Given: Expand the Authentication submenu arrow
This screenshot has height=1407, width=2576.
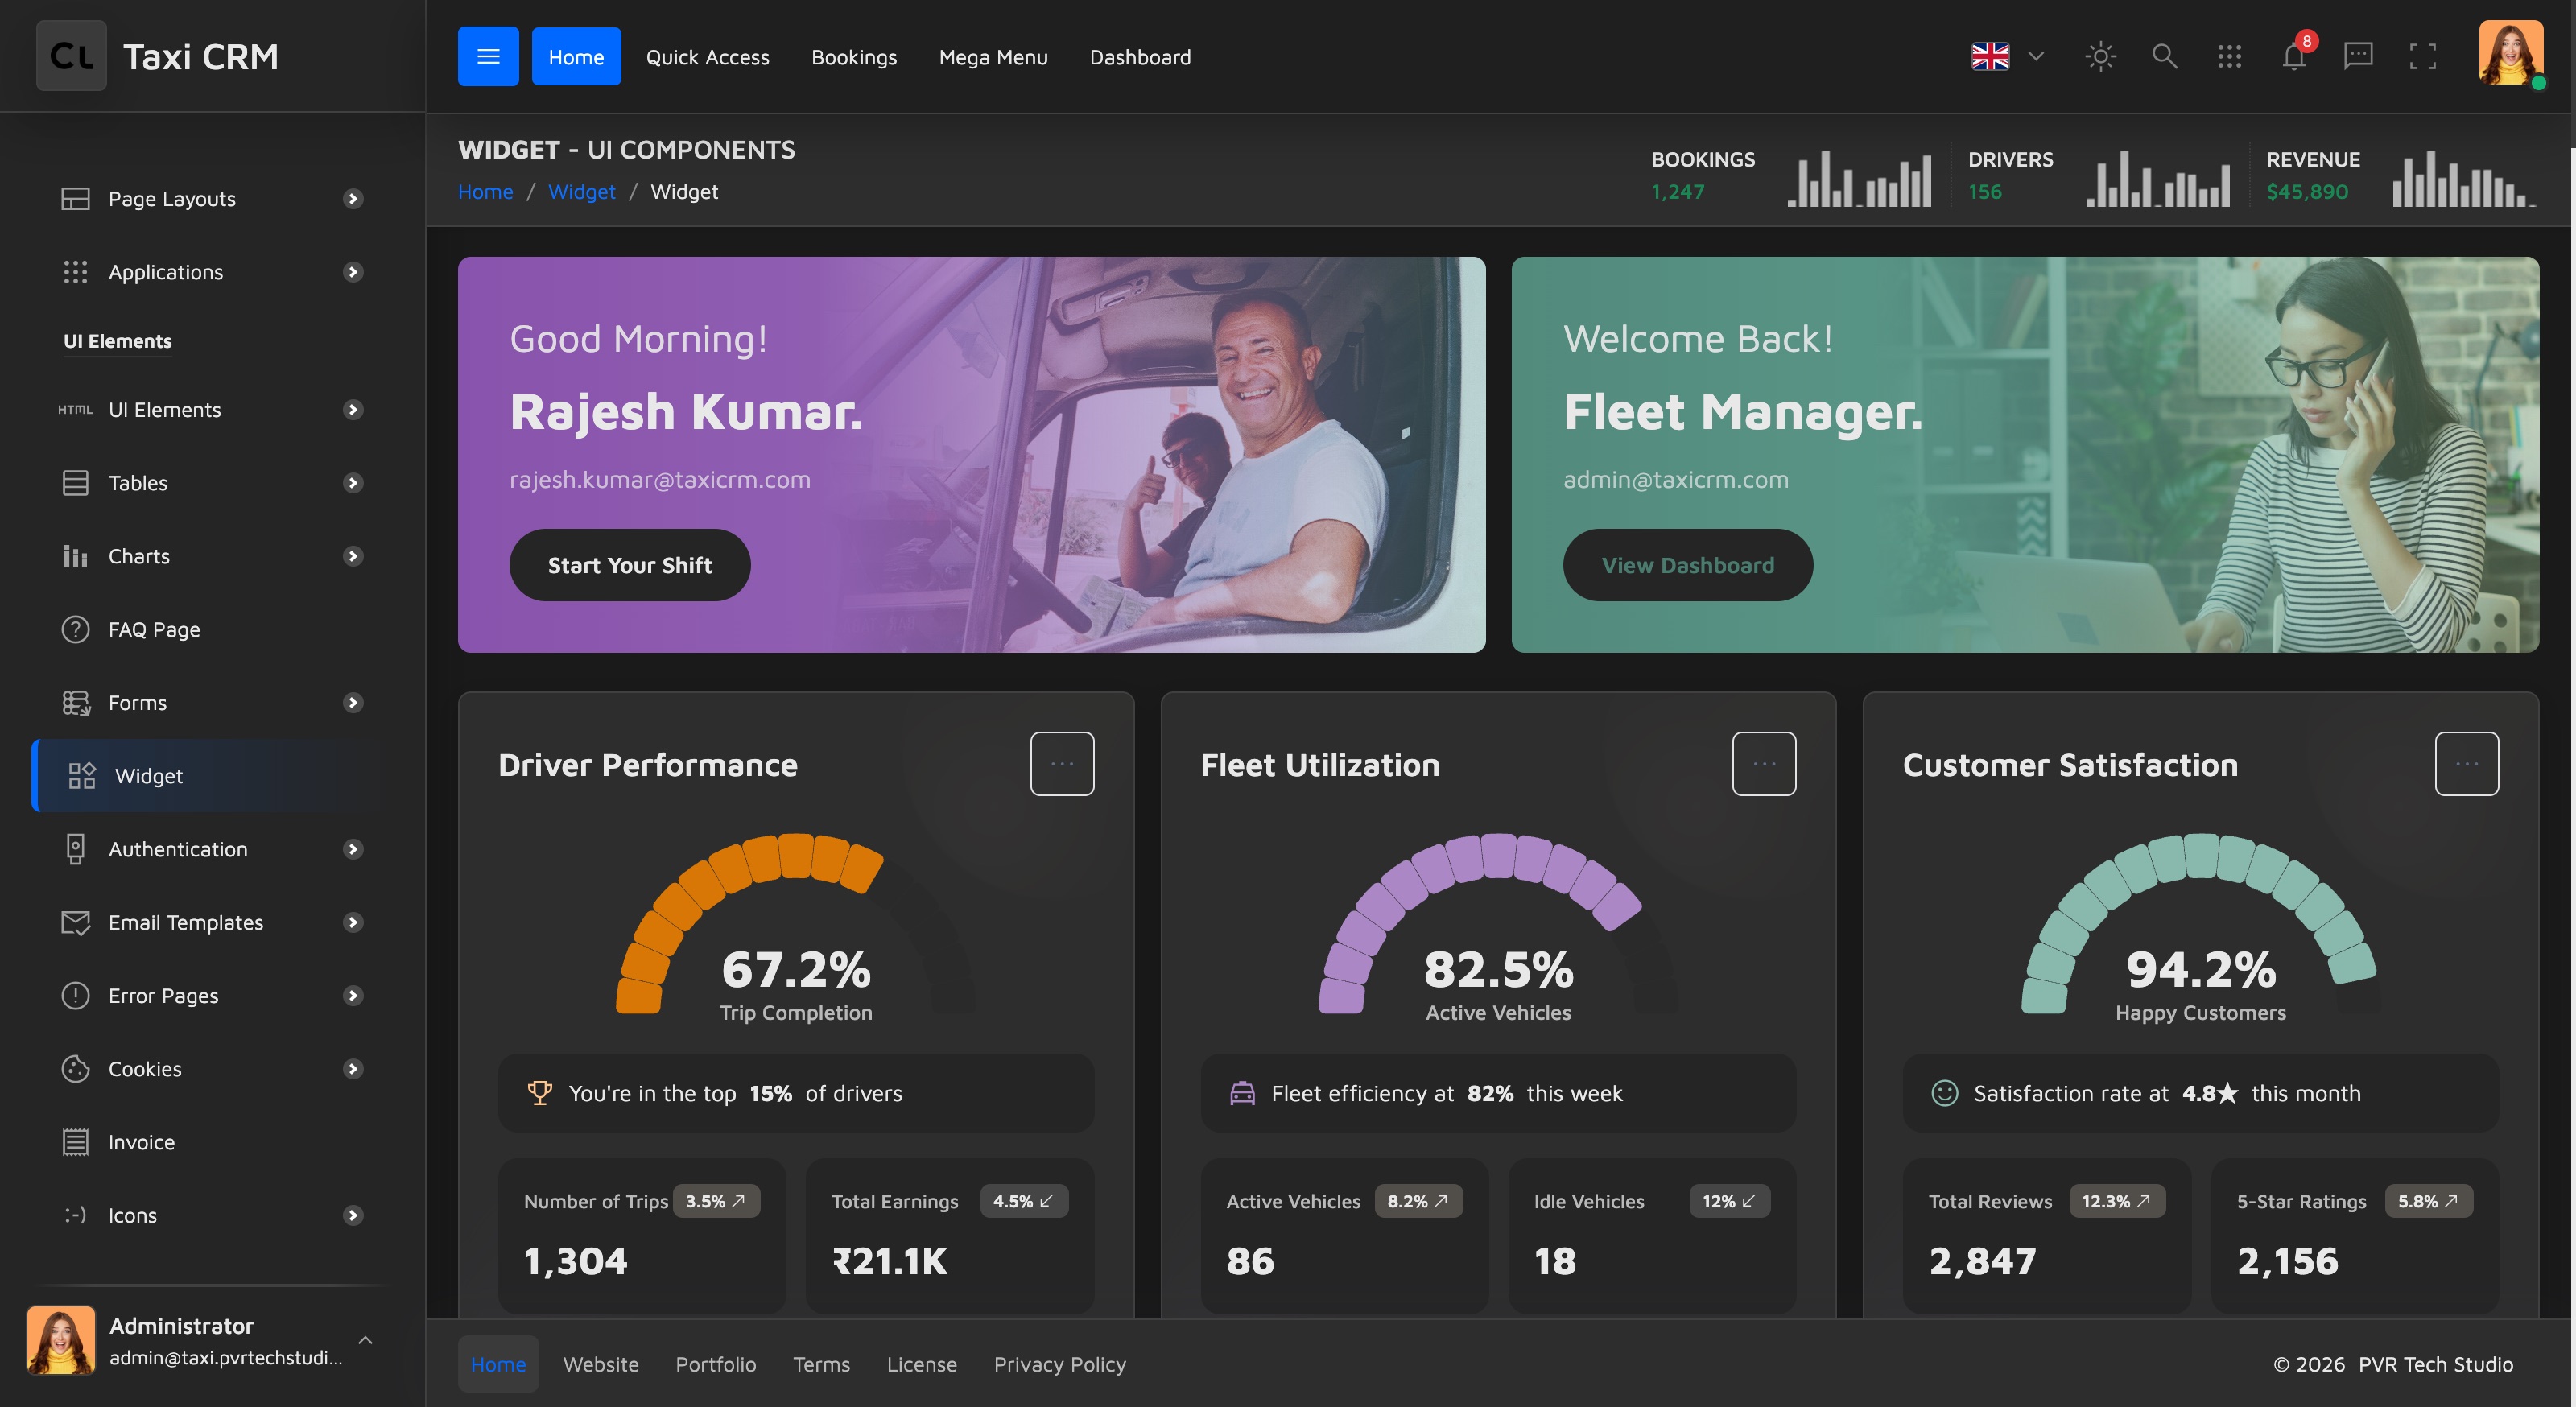Looking at the screenshot, I should coord(352,849).
